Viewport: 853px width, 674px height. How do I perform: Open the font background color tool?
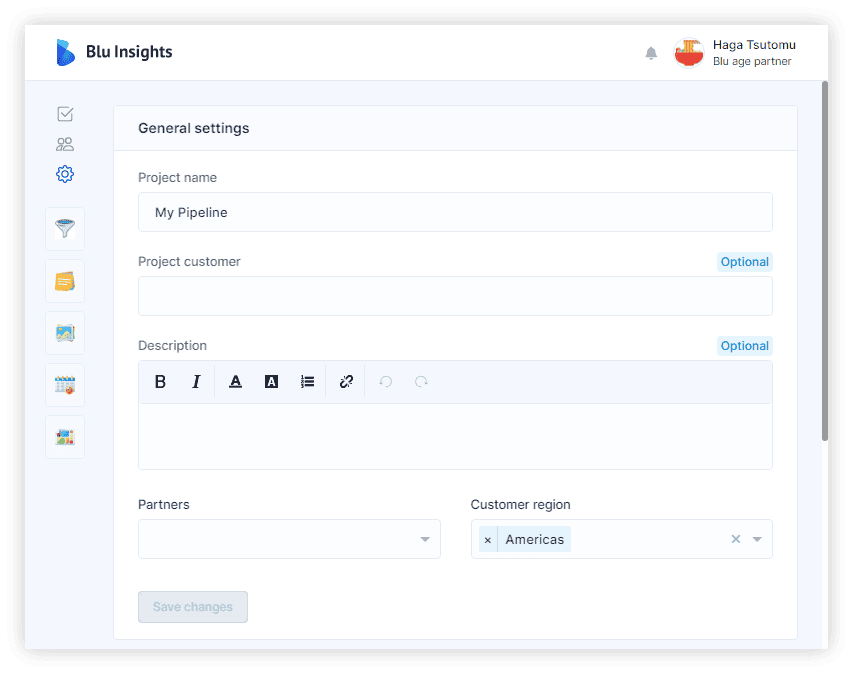point(271,382)
